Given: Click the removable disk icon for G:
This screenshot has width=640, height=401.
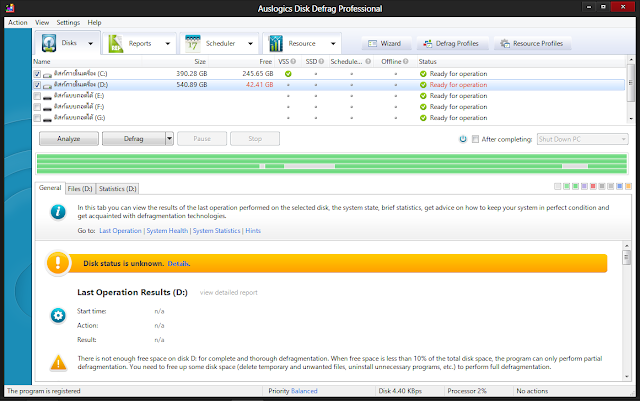Looking at the screenshot, I should 47,119.
